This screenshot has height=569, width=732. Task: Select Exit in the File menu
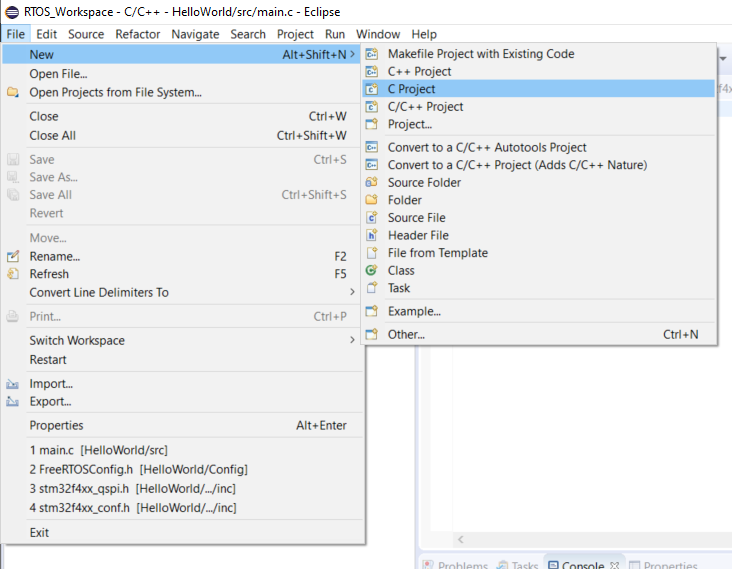tap(181, 533)
